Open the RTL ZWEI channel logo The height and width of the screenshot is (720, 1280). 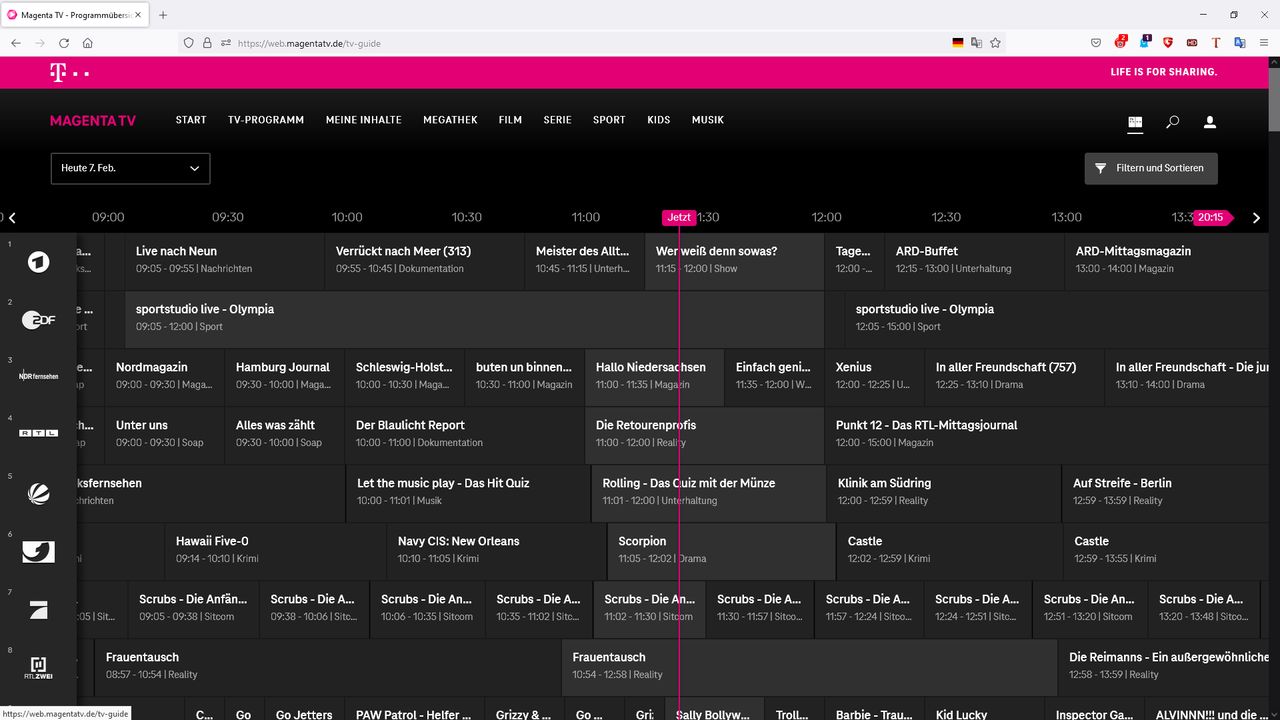(x=38, y=668)
